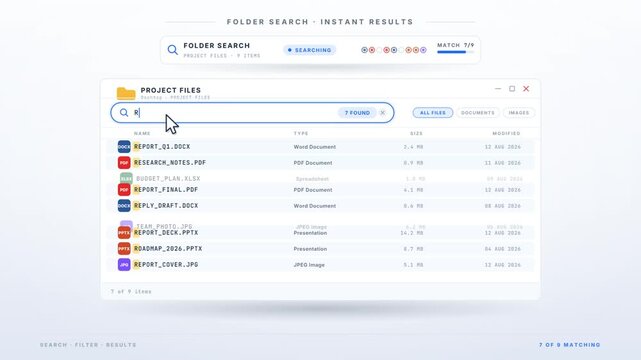Click the PPTX icon for ROADMAP_2026.PPTX

click(x=124, y=248)
